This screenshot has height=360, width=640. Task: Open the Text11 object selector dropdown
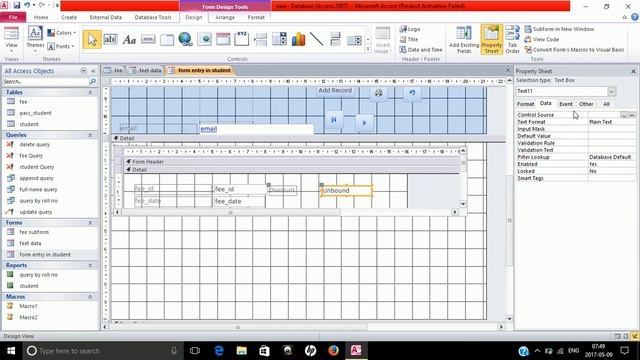tap(611, 91)
